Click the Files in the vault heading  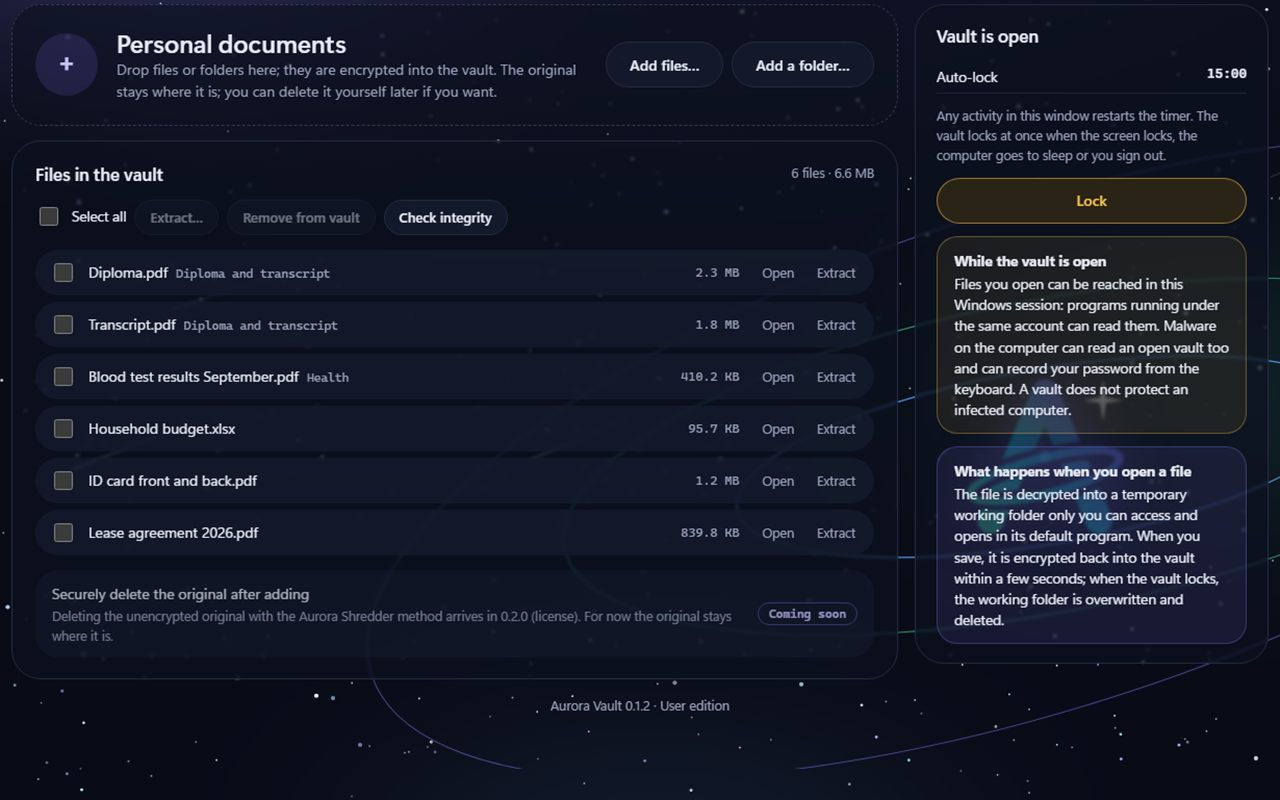coord(99,175)
